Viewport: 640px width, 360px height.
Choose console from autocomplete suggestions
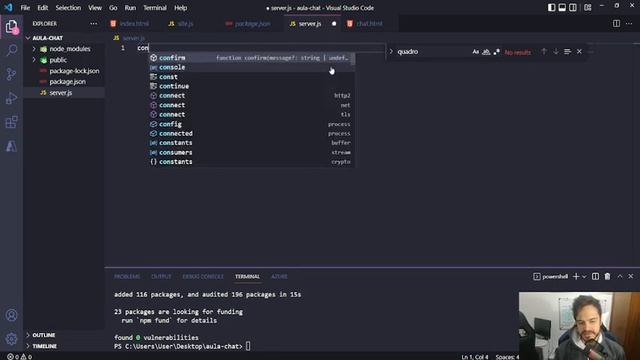tap(251, 67)
